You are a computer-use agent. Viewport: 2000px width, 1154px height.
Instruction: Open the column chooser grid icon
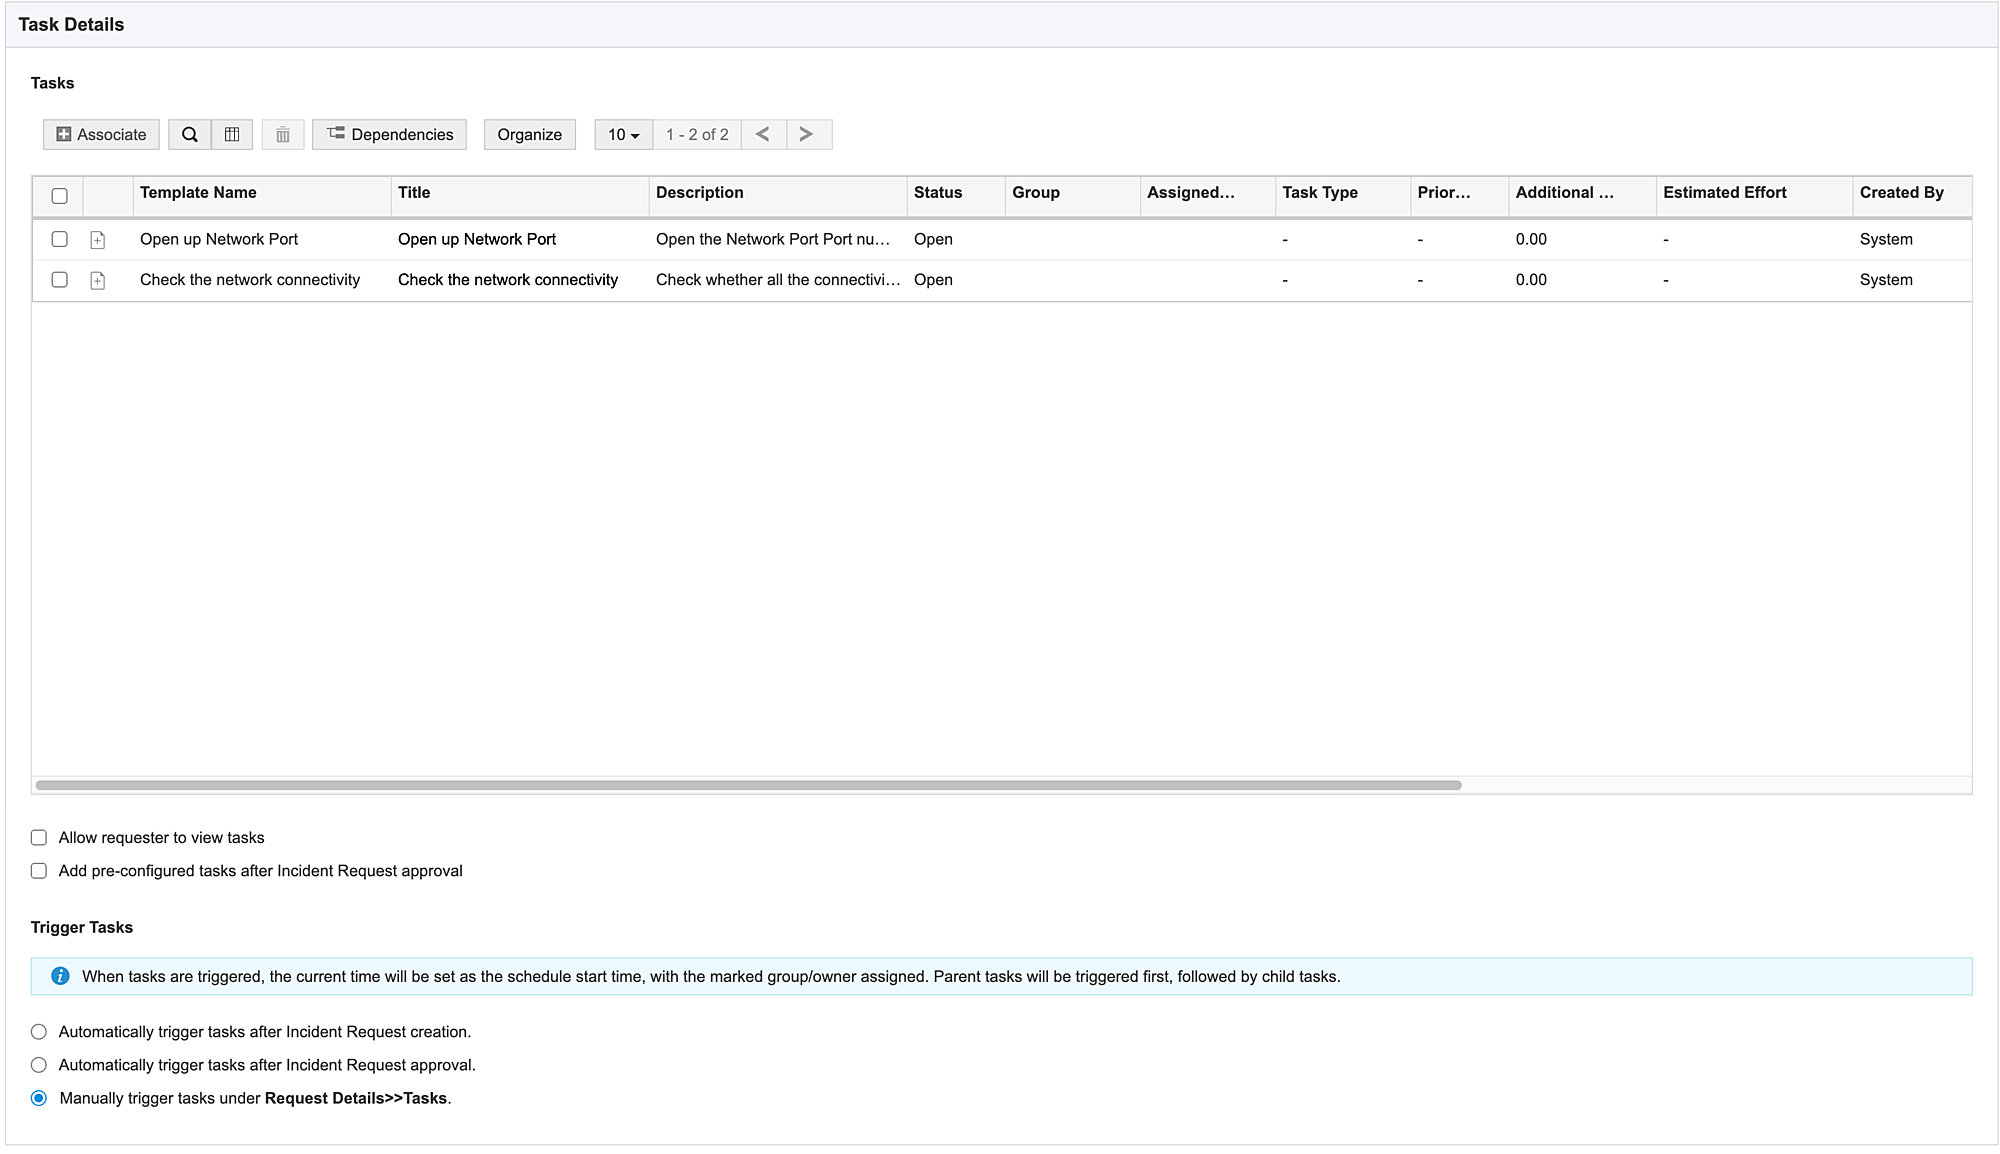click(x=232, y=134)
